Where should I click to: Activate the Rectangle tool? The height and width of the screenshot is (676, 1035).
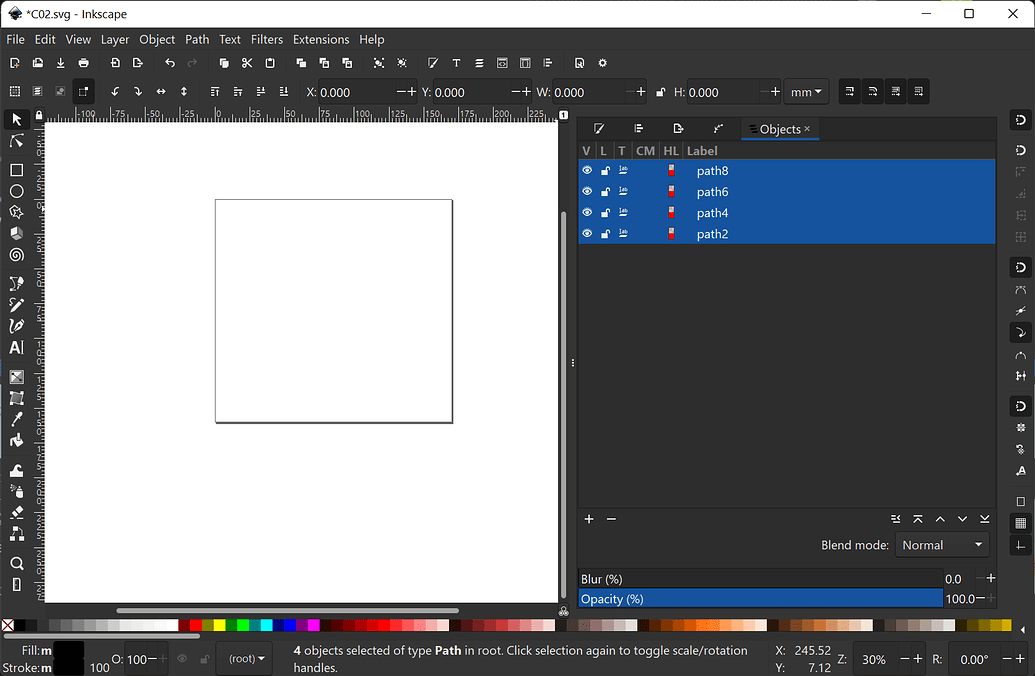pos(16,169)
